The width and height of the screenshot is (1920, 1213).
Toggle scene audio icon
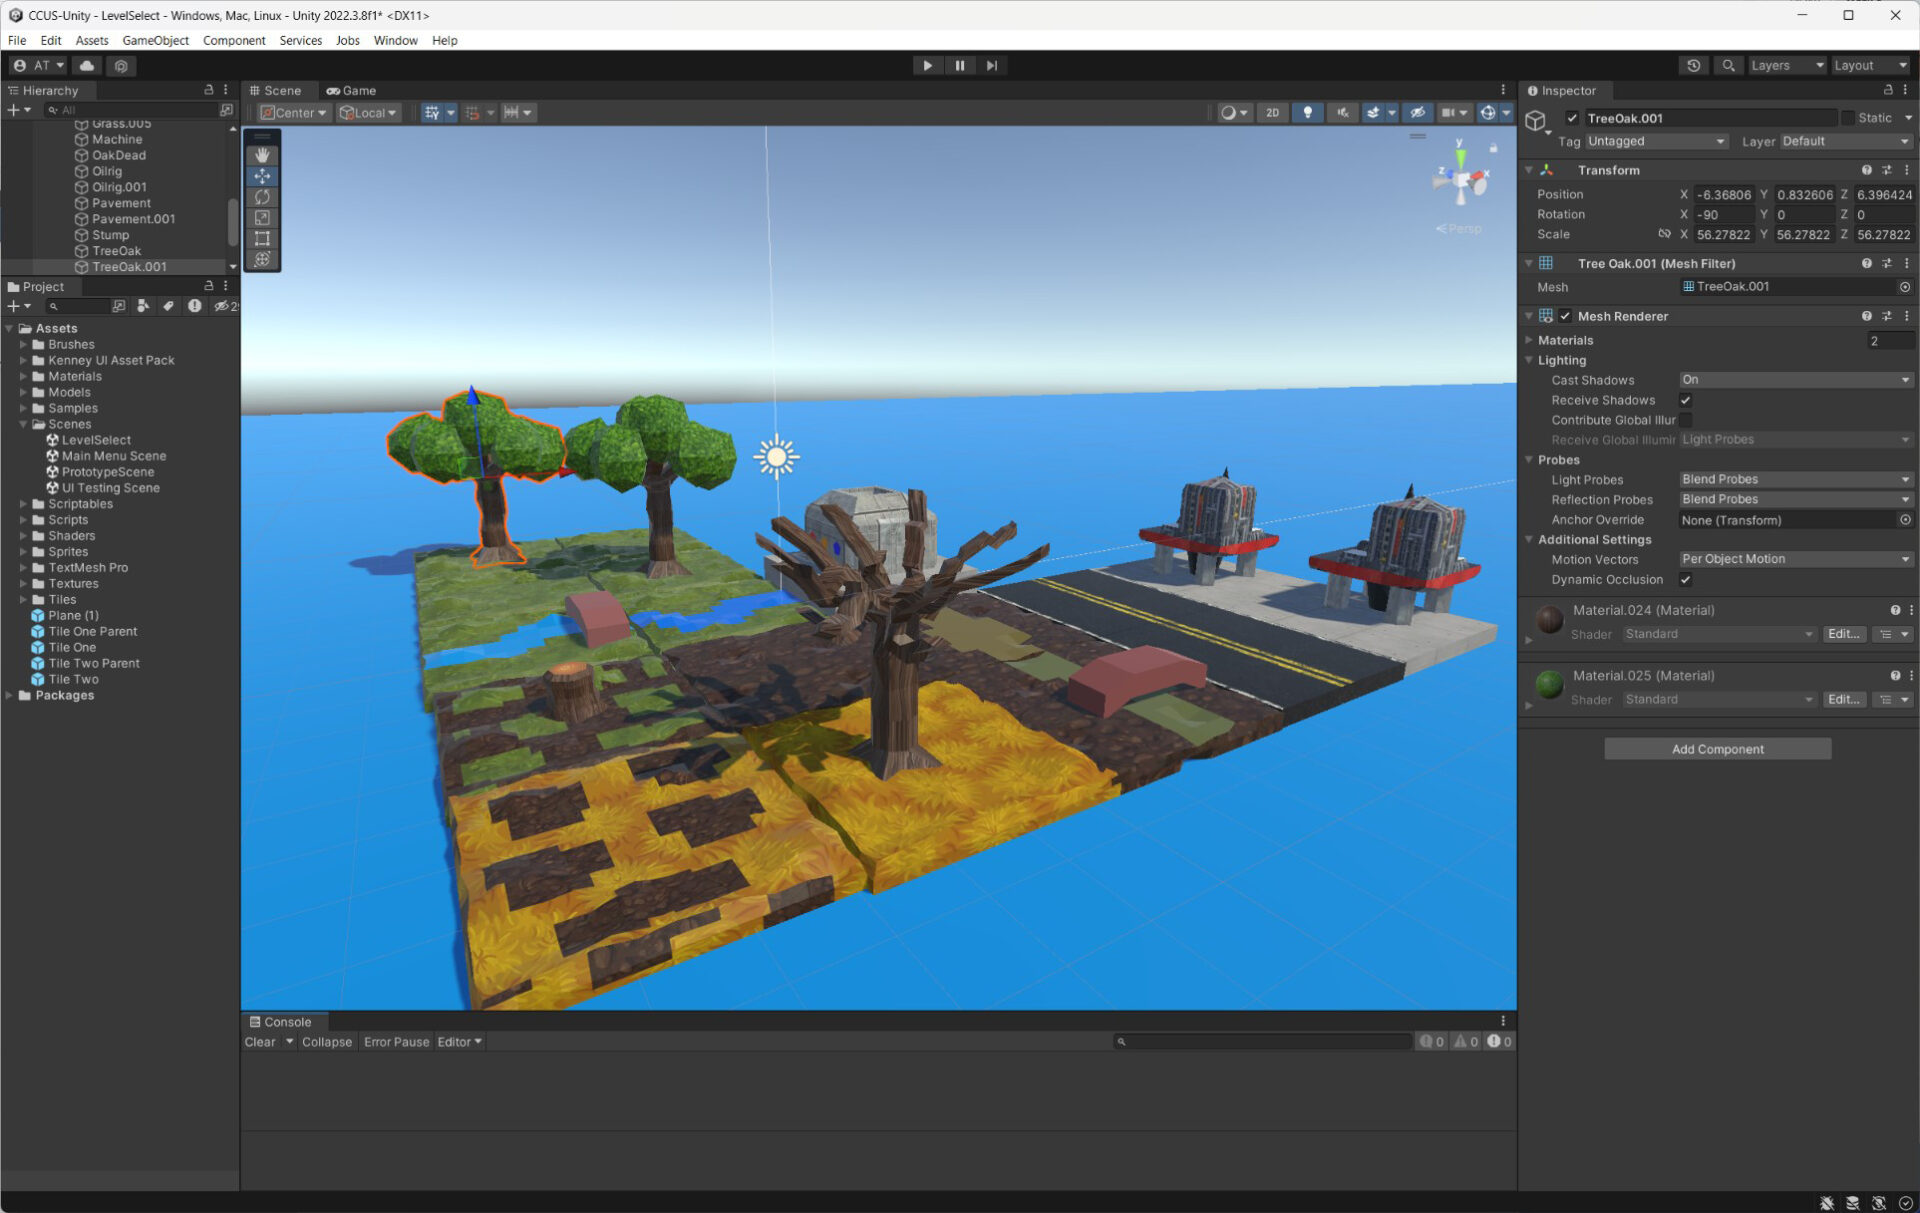pos(1342,112)
